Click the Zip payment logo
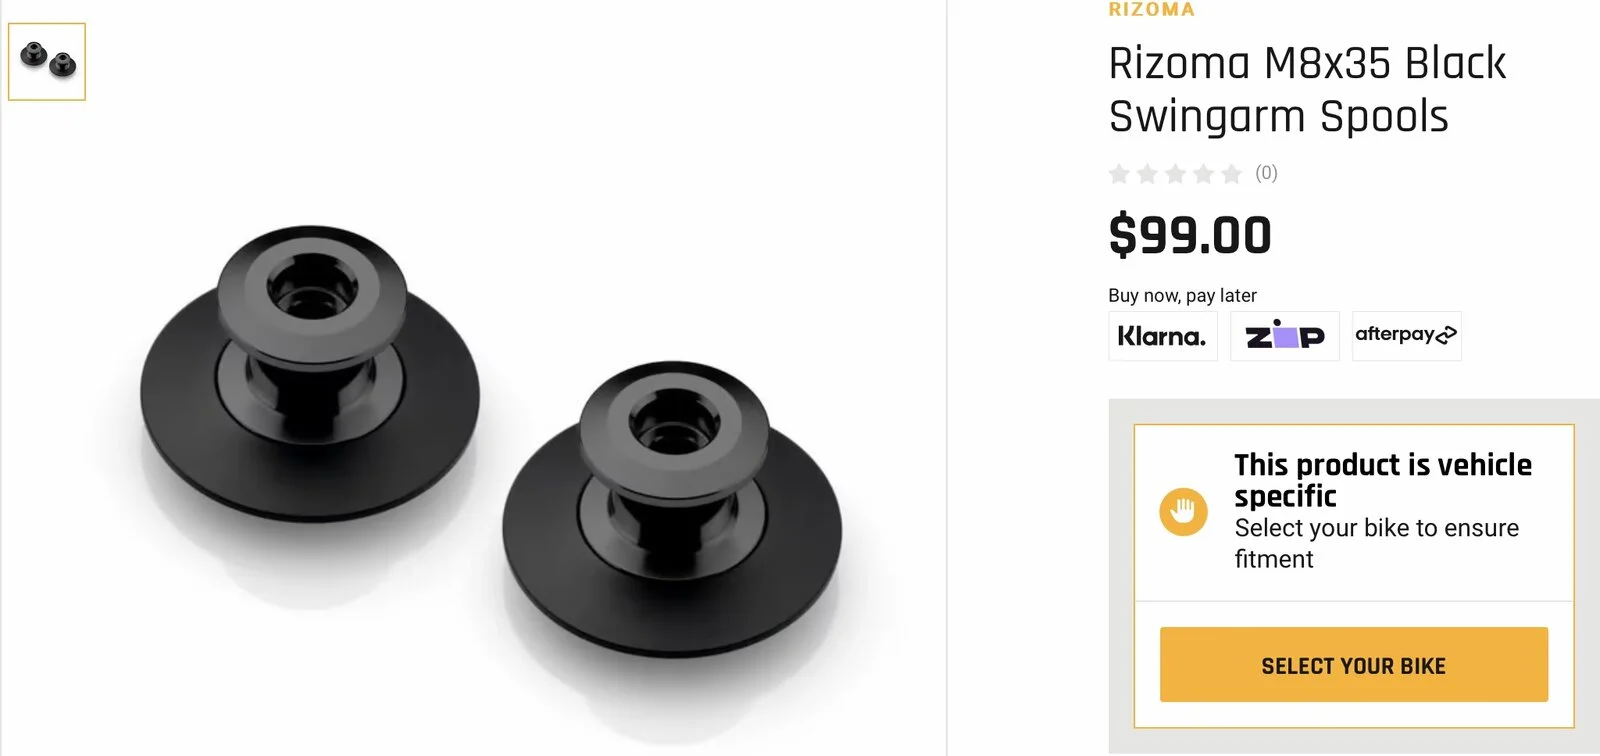 tap(1285, 336)
